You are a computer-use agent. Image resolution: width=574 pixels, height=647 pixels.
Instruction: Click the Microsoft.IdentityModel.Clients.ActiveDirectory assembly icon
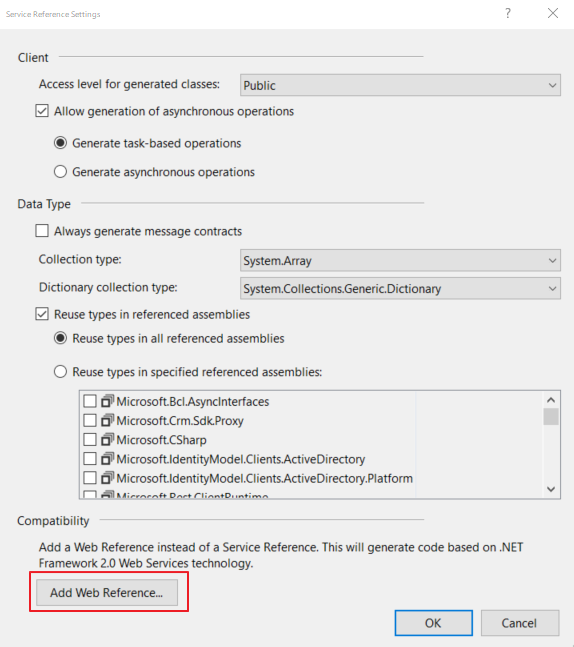(x=108, y=458)
